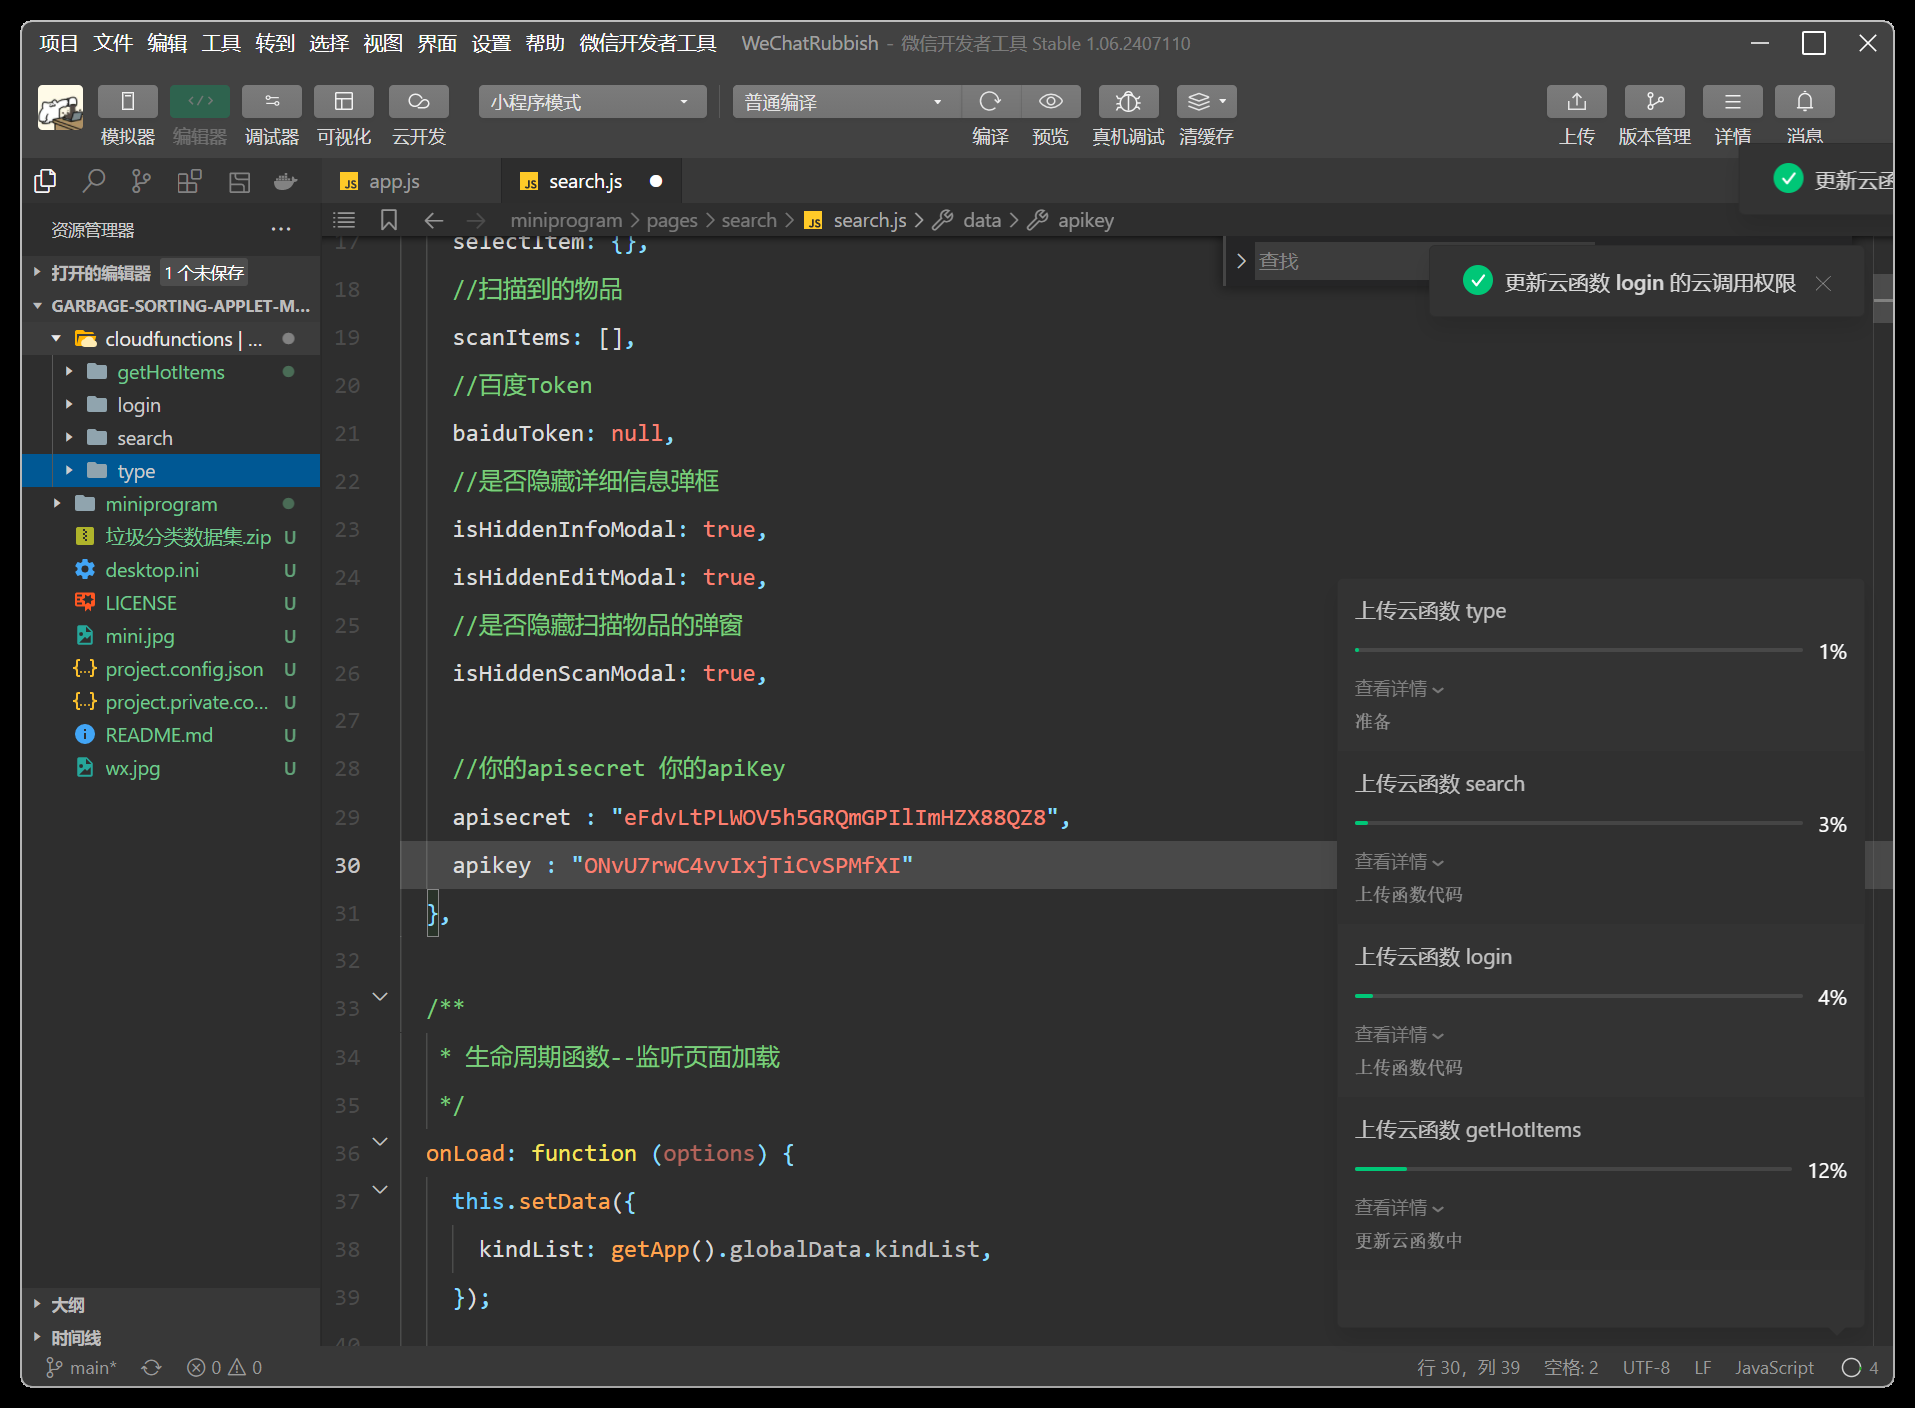
Task: Open the clear cache layers dropdown
Action: click(1207, 102)
